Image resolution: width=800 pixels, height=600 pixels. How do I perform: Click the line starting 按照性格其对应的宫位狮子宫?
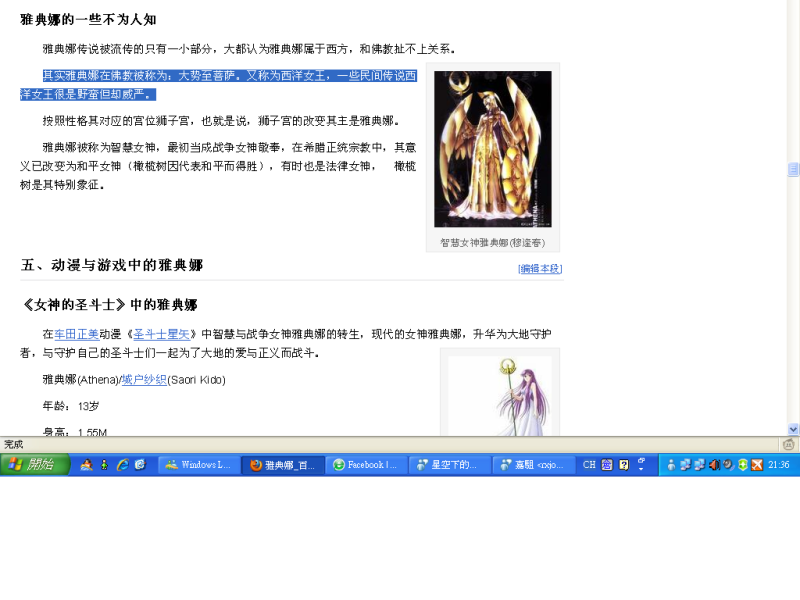pos(221,121)
